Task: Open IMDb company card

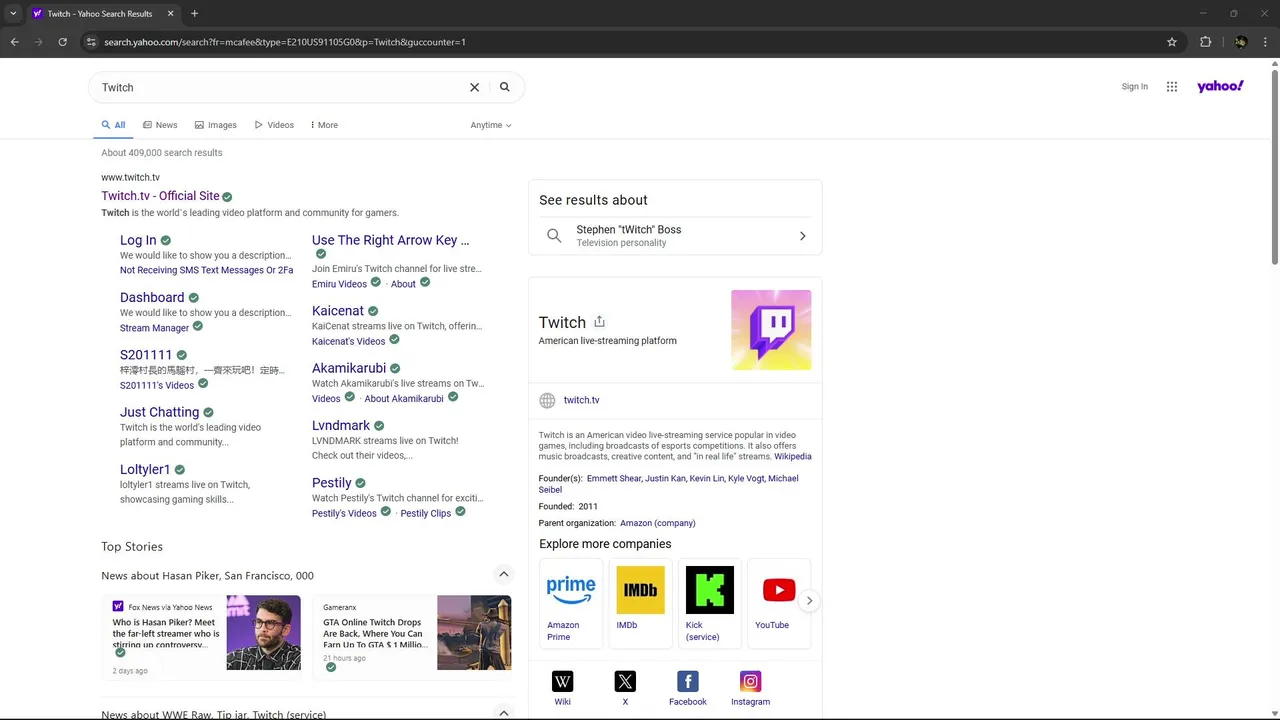Action: [640, 603]
